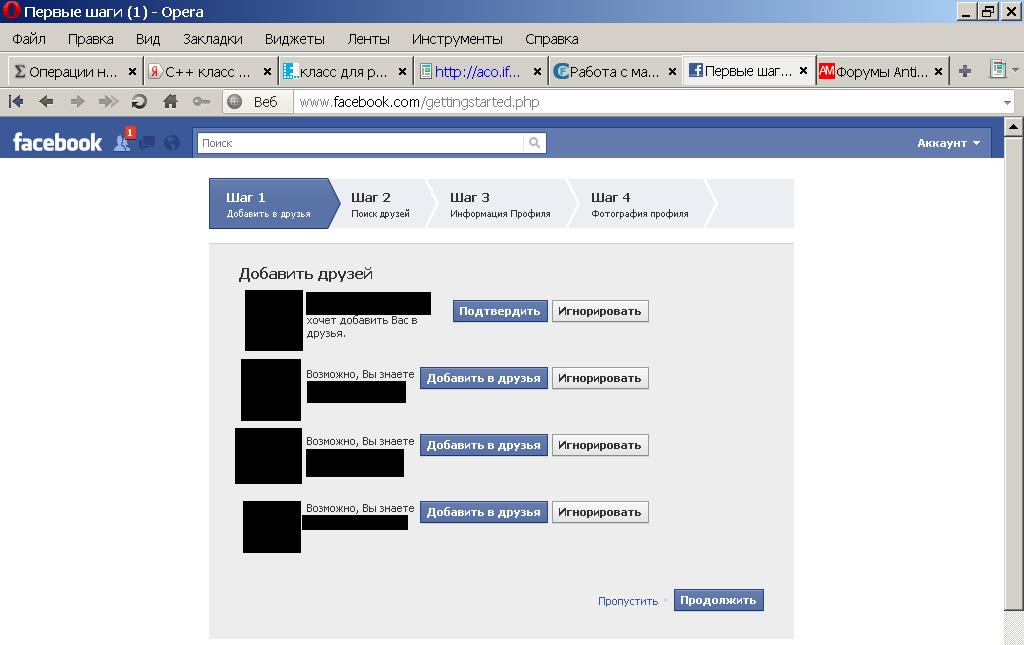The width and height of the screenshot is (1024, 645).
Task: Open Facebook messages icon
Action: coord(147,142)
